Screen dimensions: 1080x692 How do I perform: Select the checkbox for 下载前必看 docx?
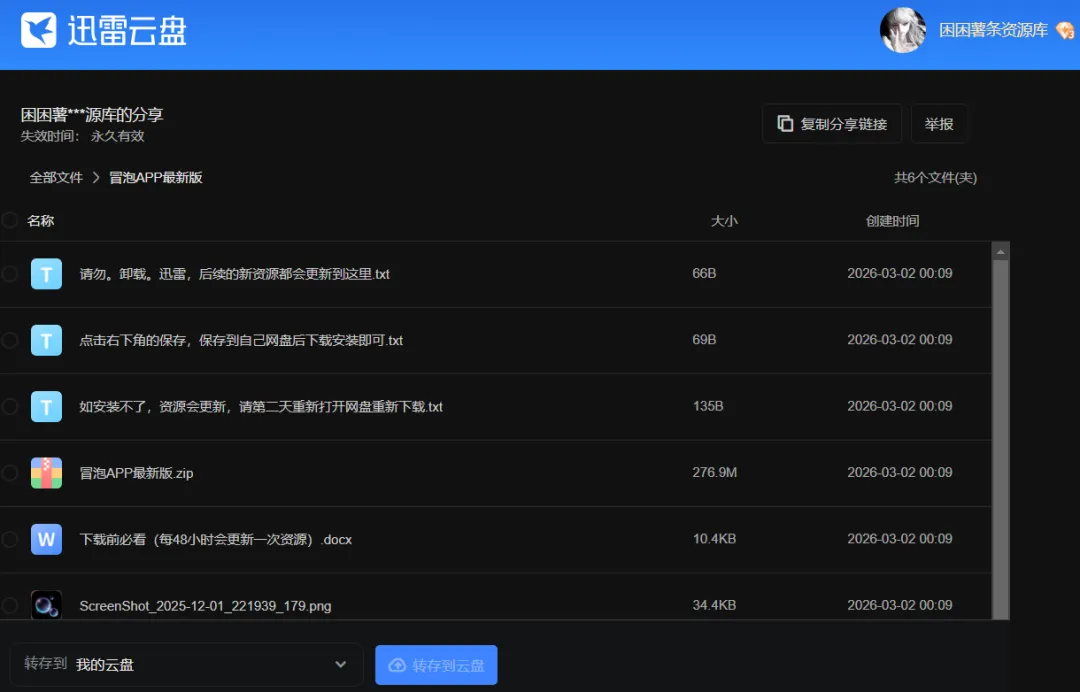10,539
